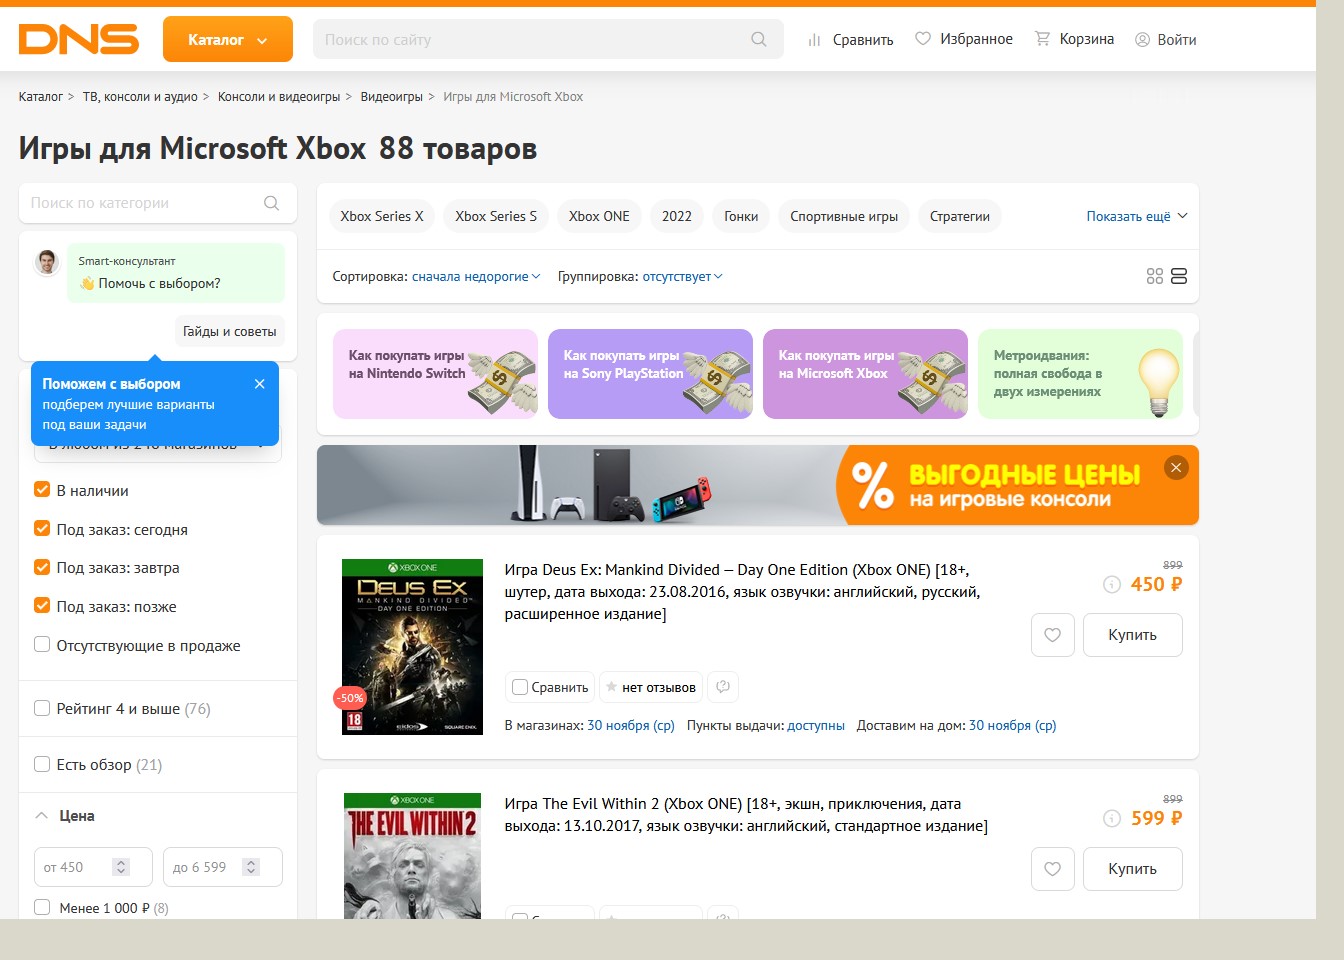Select the Xbox ONE tag
This screenshot has height=960, width=1344.
click(599, 216)
